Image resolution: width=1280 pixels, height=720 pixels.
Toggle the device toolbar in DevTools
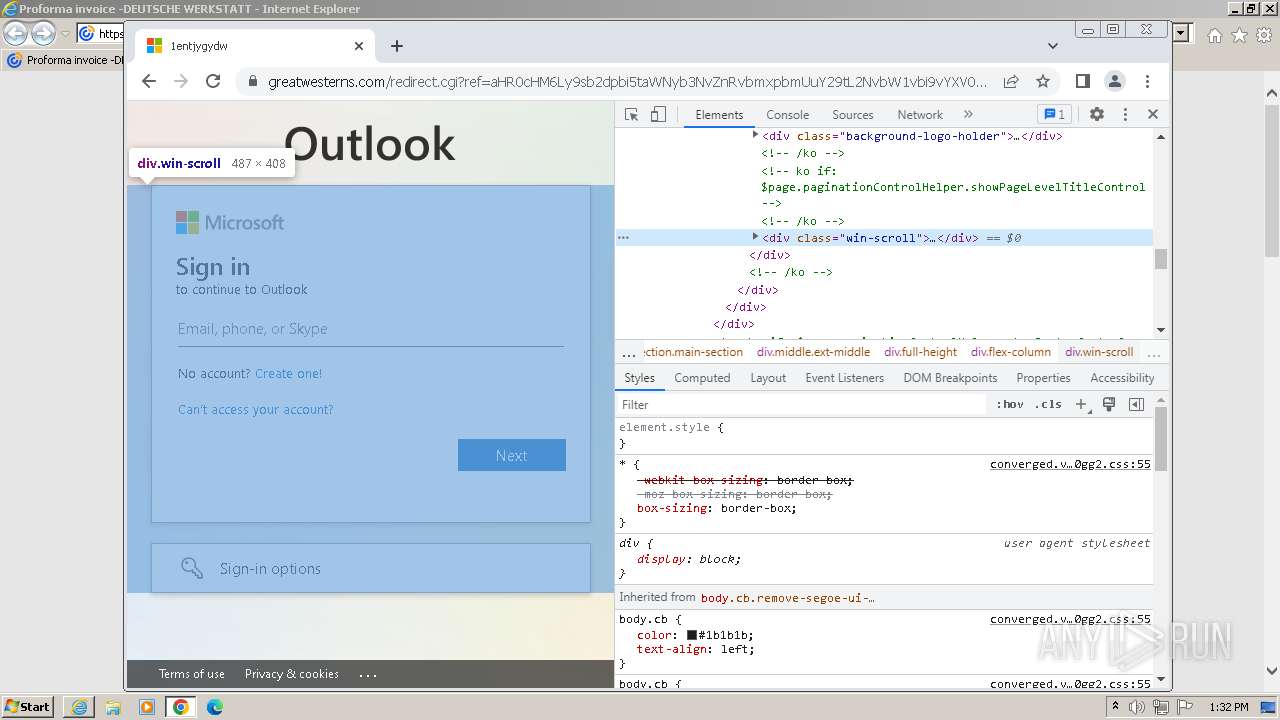[658, 114]
